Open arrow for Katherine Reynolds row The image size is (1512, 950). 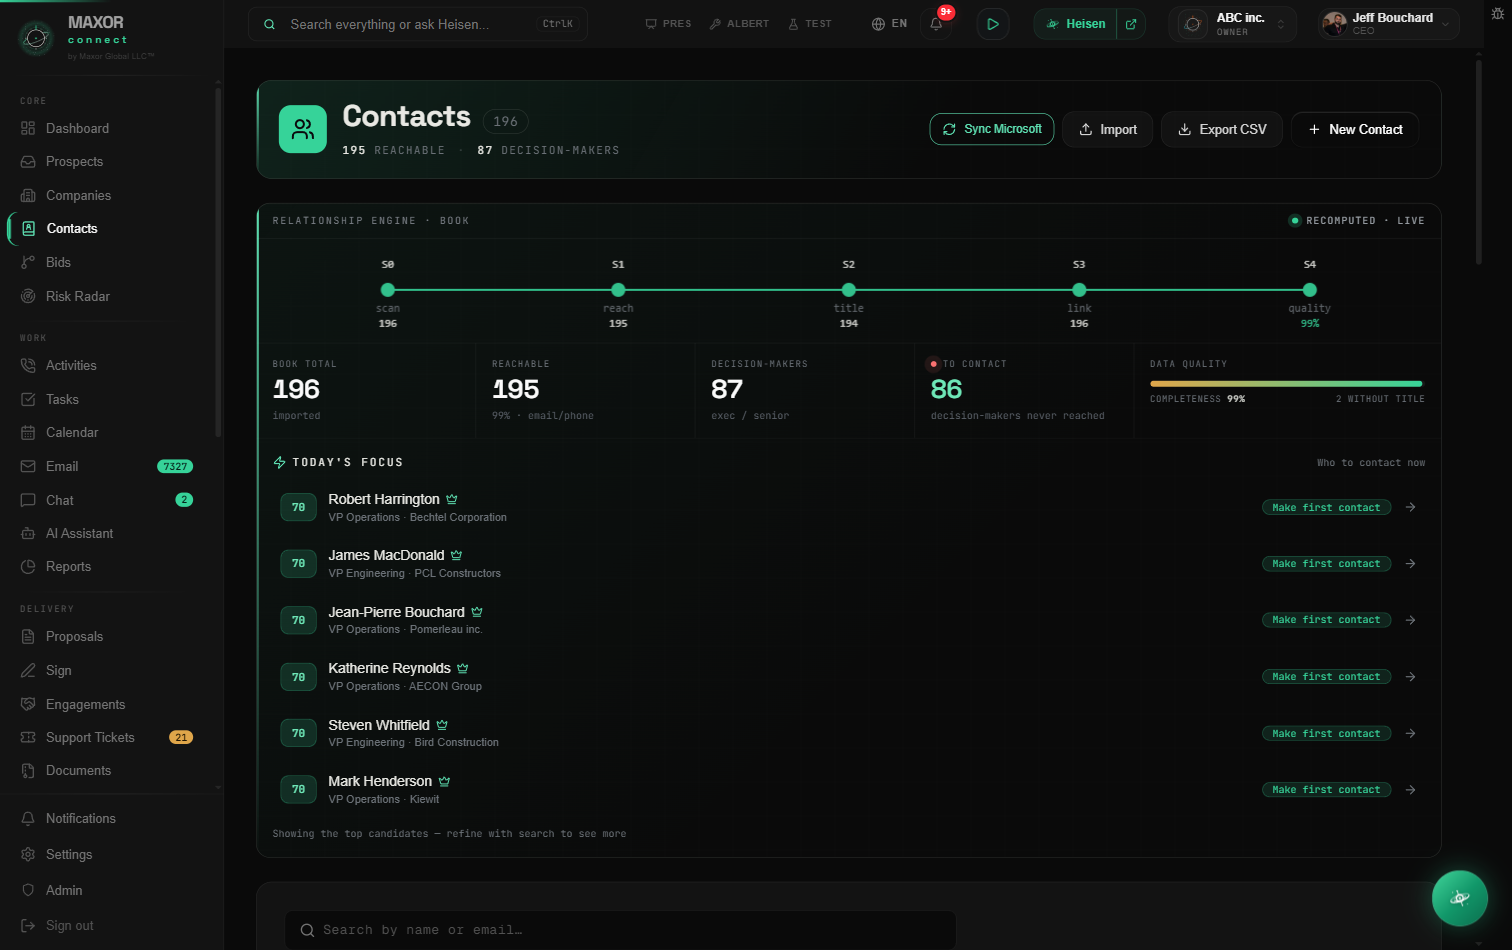(x=1410, y=677)
